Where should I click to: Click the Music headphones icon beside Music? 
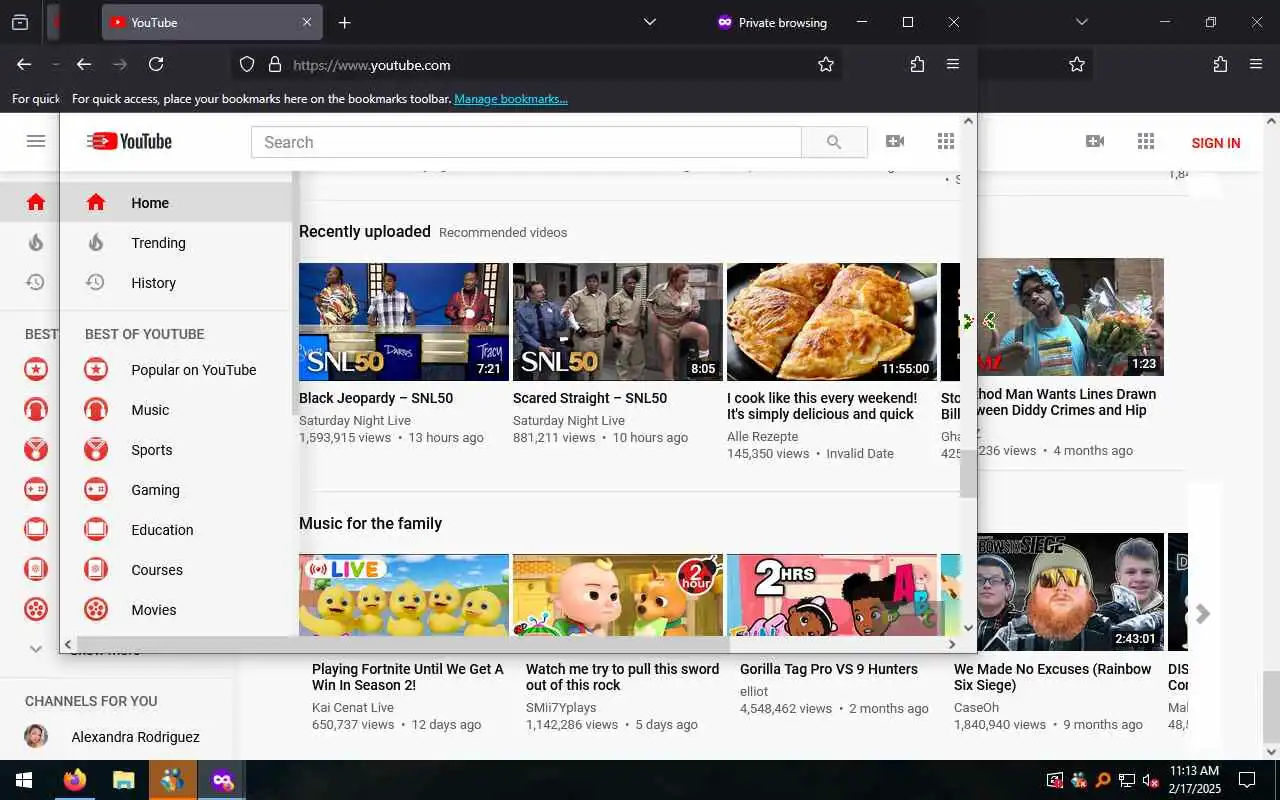point(96,410)
